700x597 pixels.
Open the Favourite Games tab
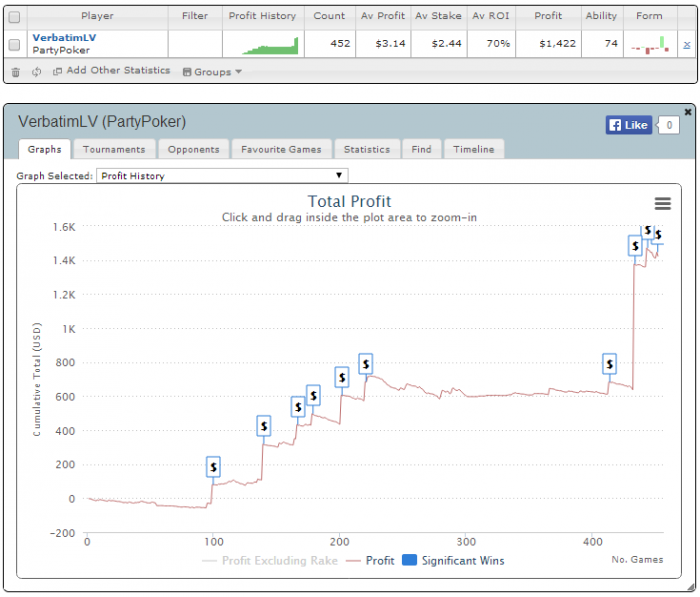[x=281, y=149]
